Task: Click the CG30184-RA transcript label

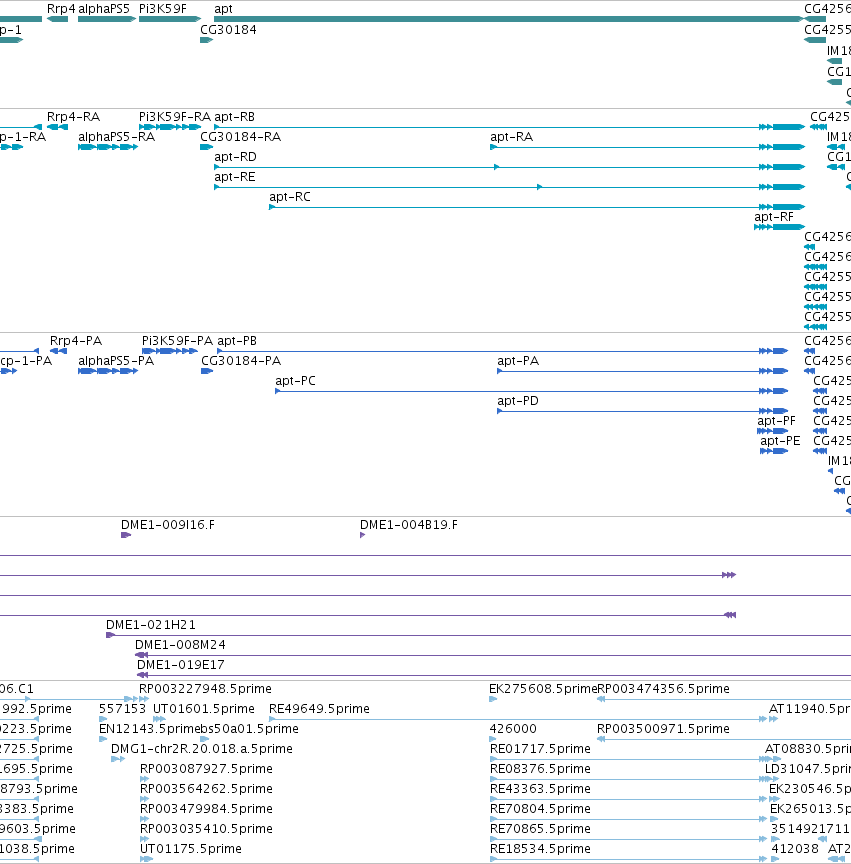Action: click(240, 137)
